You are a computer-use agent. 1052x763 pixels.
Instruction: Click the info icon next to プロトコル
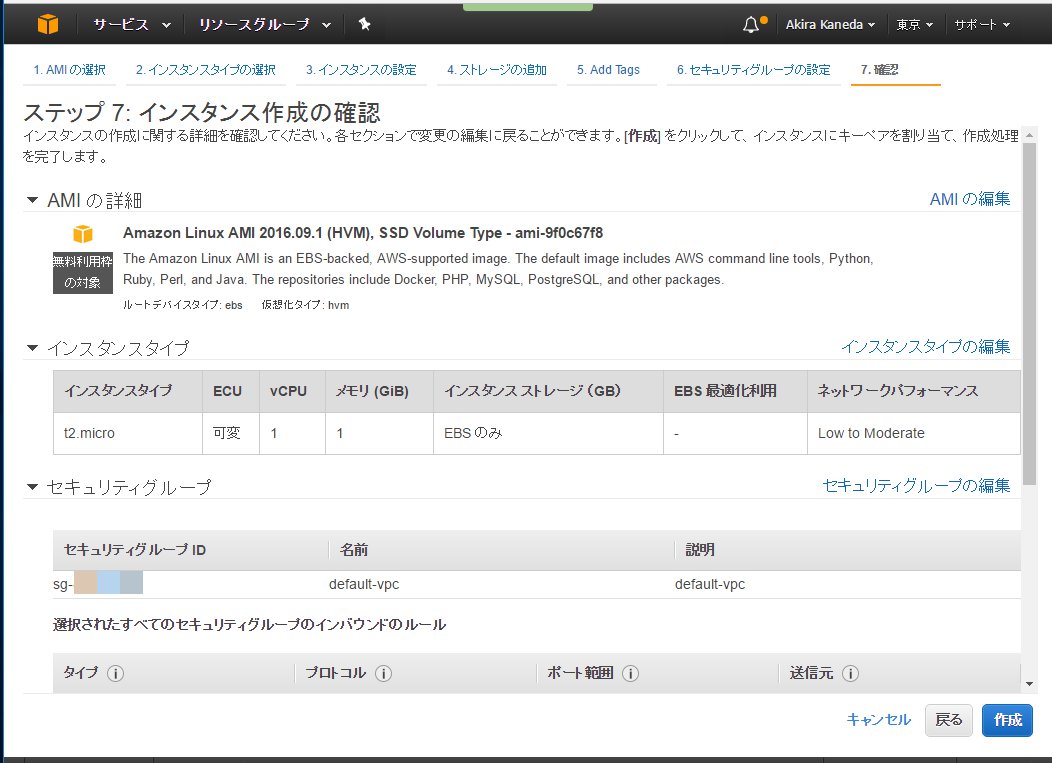(383, 673)
